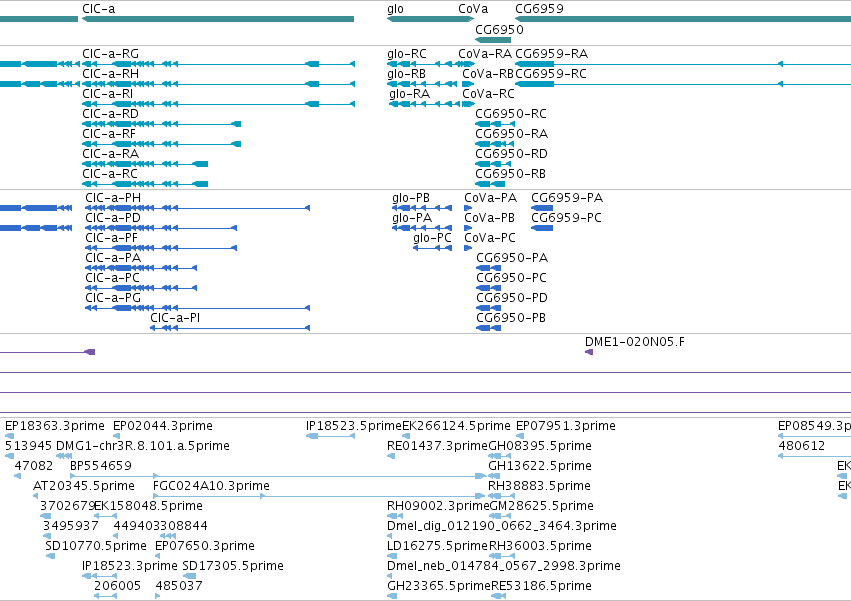
Task: Click transcript ClC-a-RA label
Action: (111, 154)
